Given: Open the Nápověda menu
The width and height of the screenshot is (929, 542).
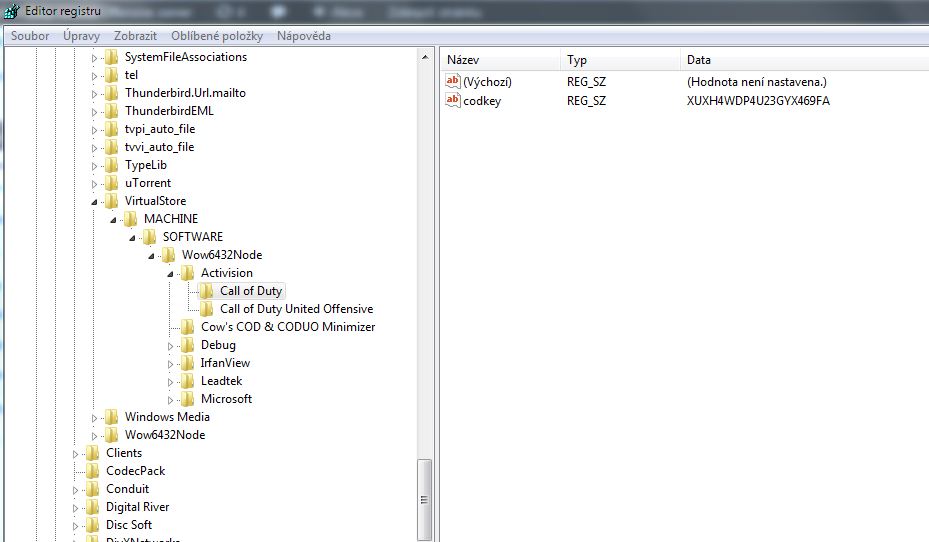Looking at the screenshot, I should click(x=303, y=36).
